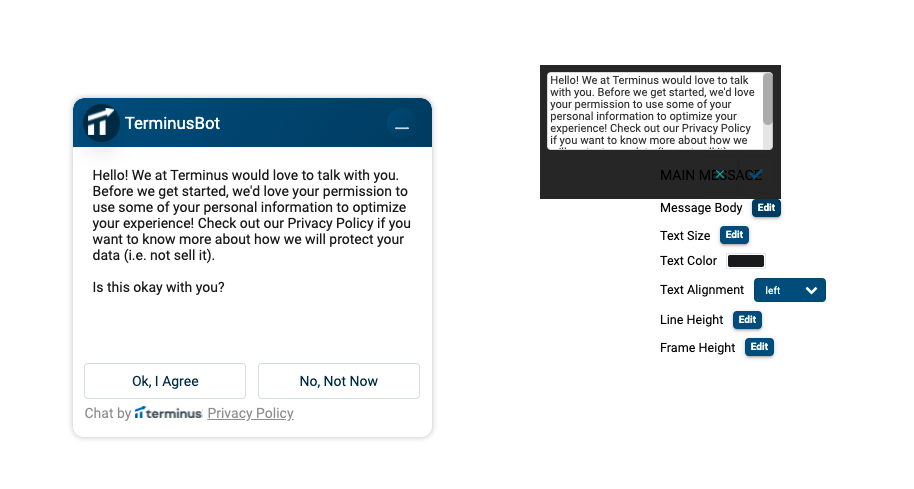Click Edit next to Message Body

pos(766,207)
